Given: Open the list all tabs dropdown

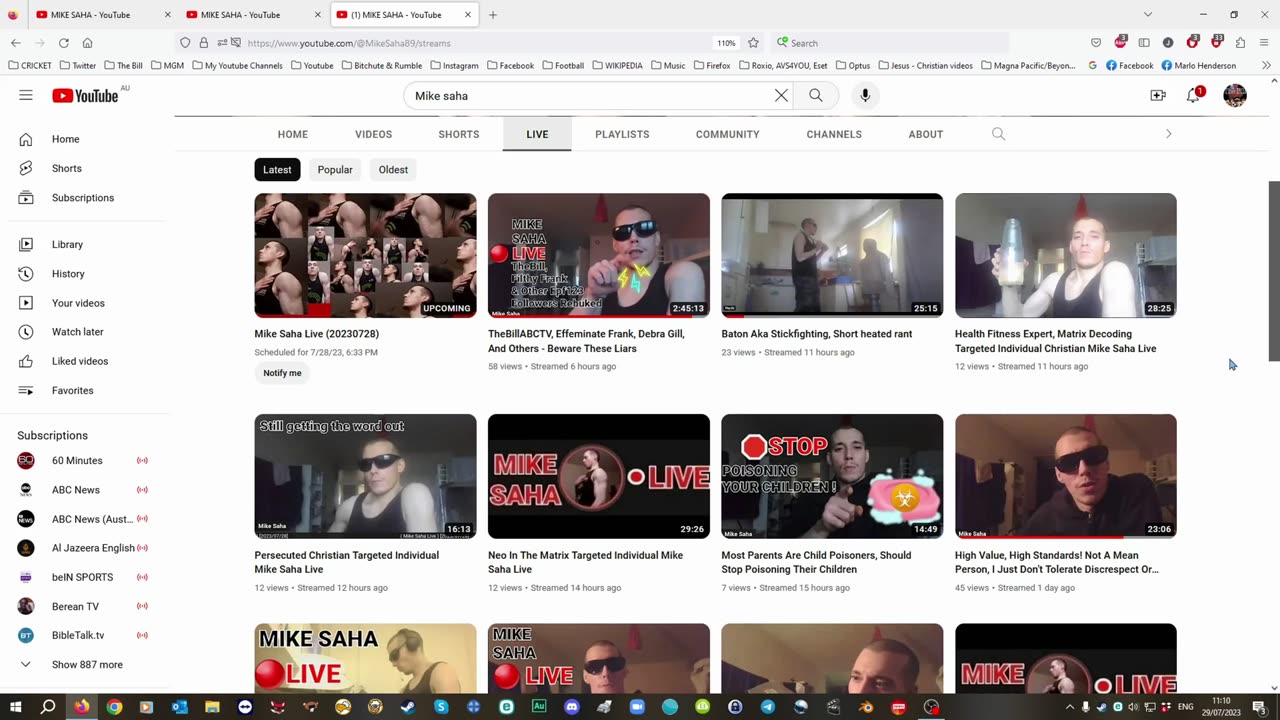Looking at the screenshot, I should tap(1147, 15).
